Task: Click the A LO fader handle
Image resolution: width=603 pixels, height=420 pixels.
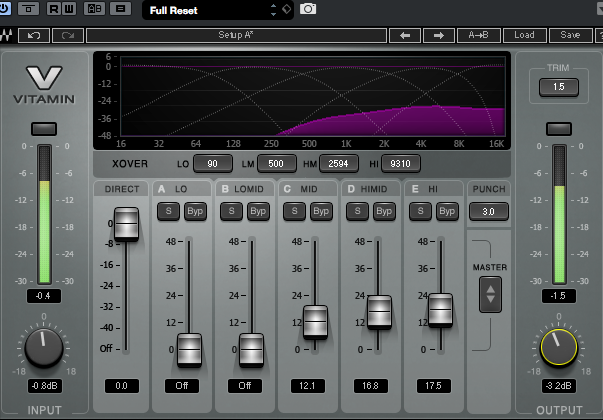Action: pos(189,350)
